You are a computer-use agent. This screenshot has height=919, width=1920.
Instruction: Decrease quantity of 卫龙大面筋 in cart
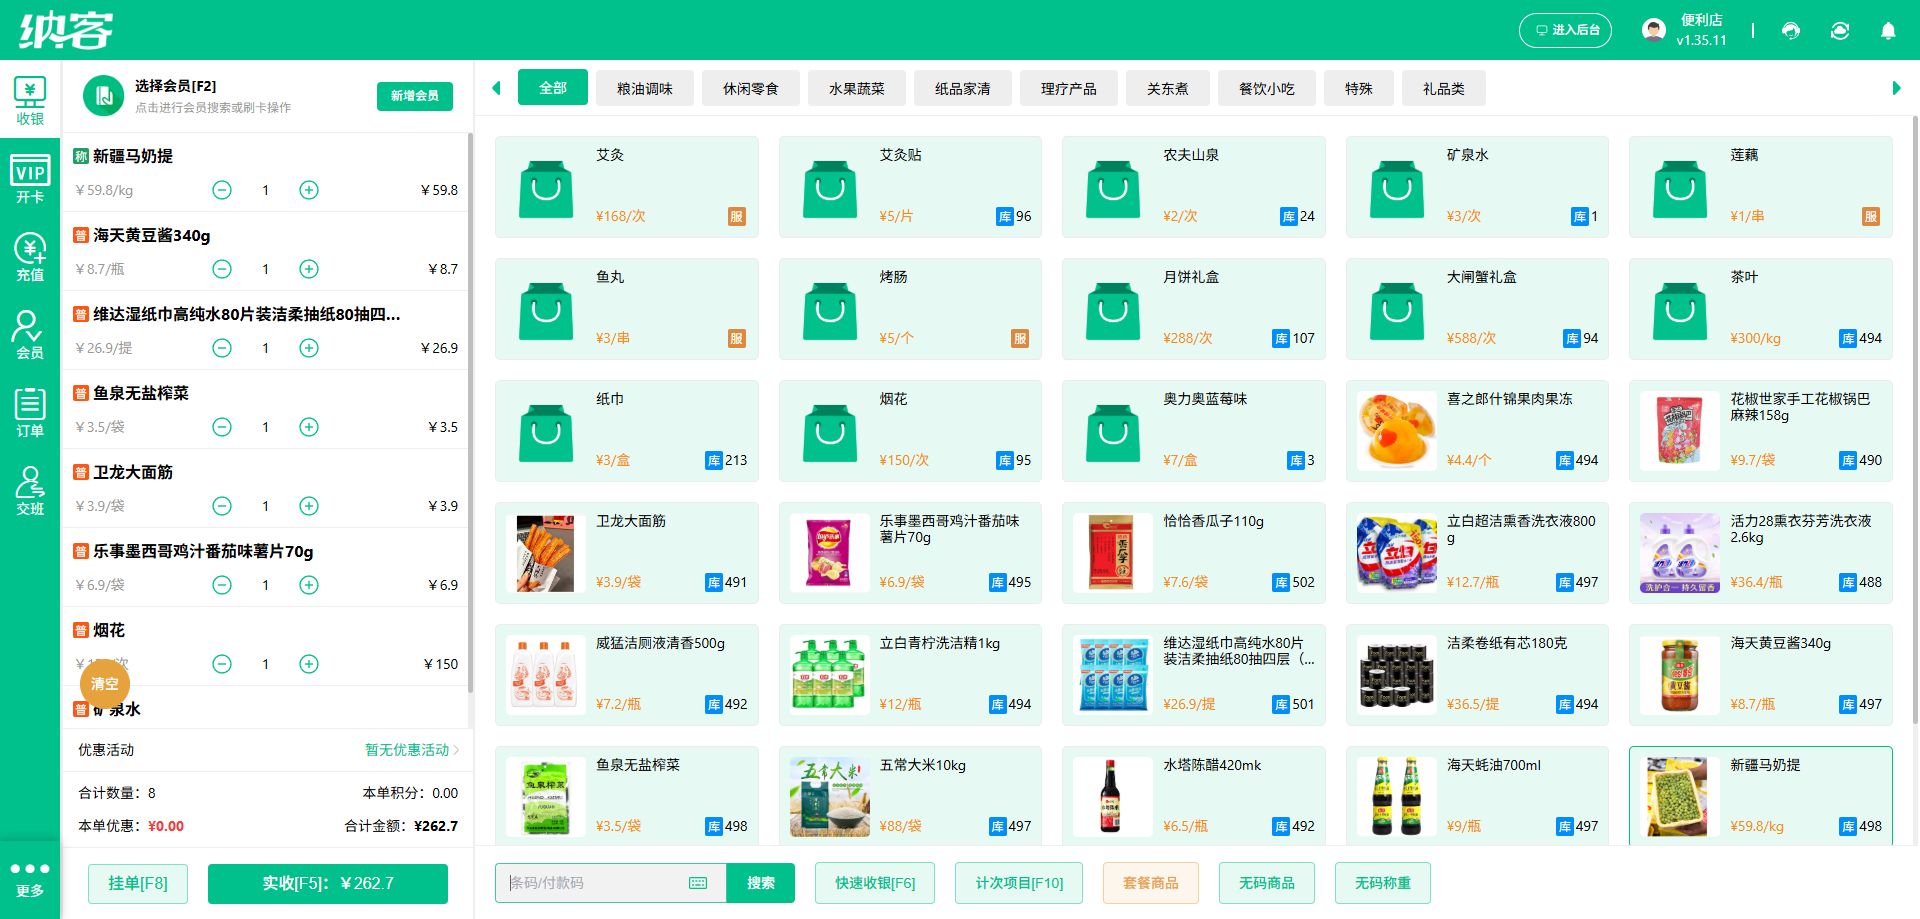click(222, 506)
